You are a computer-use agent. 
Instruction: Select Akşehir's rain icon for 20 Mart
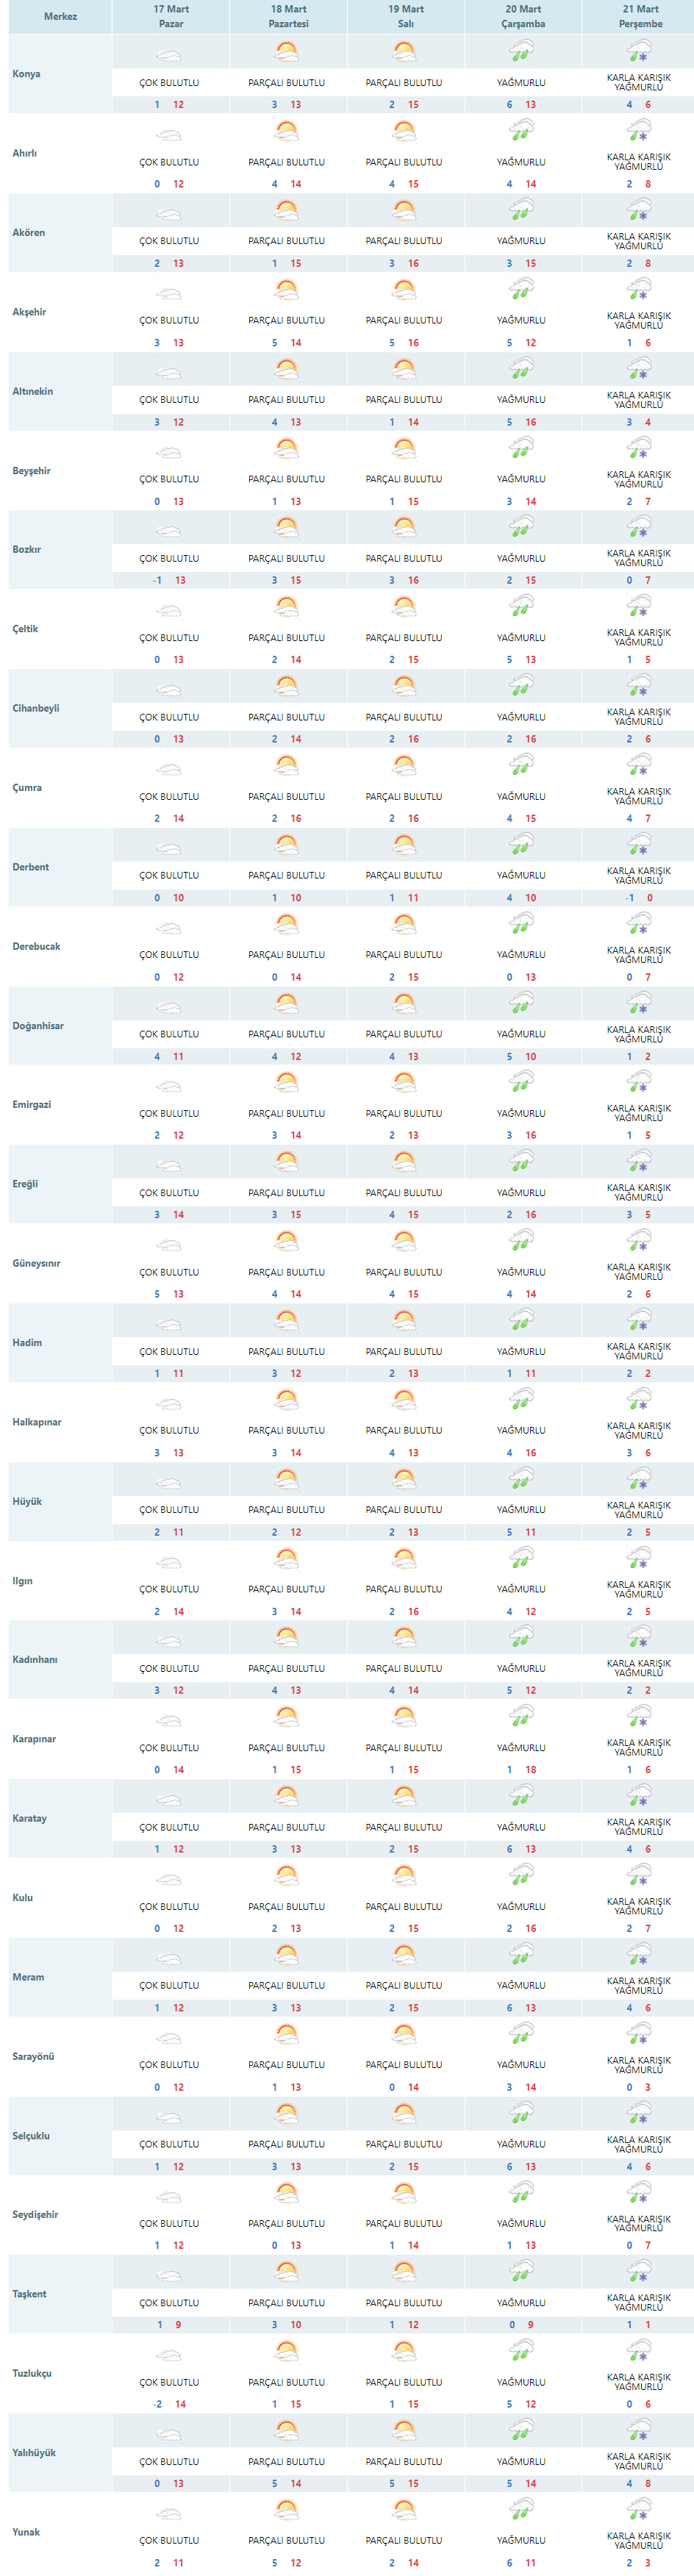[521, 289]
